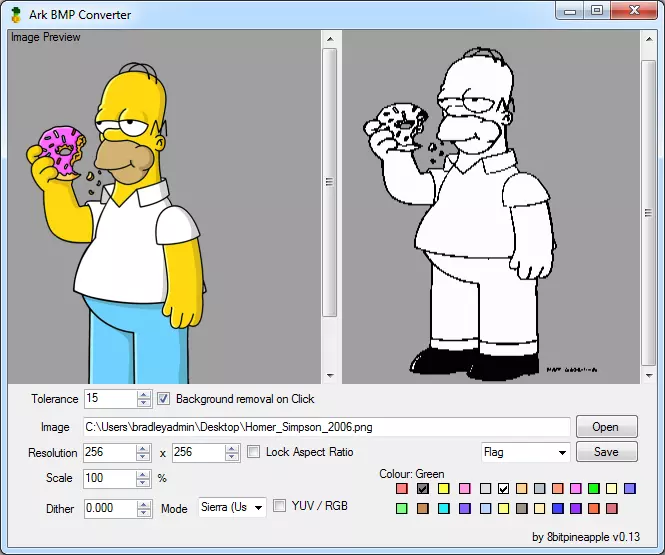Click the left preview scrollbar thumb
Image resolution: width=665 pixels, height=555 pixels.
[330, 182]
